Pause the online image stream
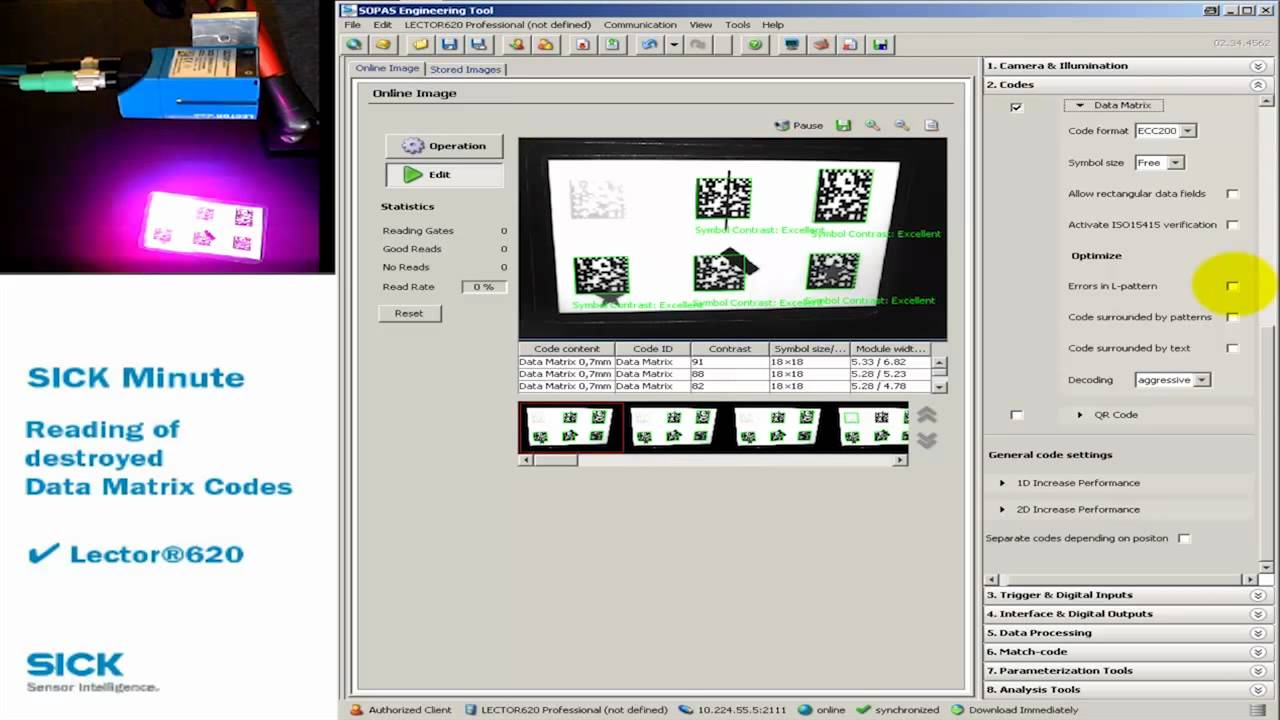 [x=799, y=126]
